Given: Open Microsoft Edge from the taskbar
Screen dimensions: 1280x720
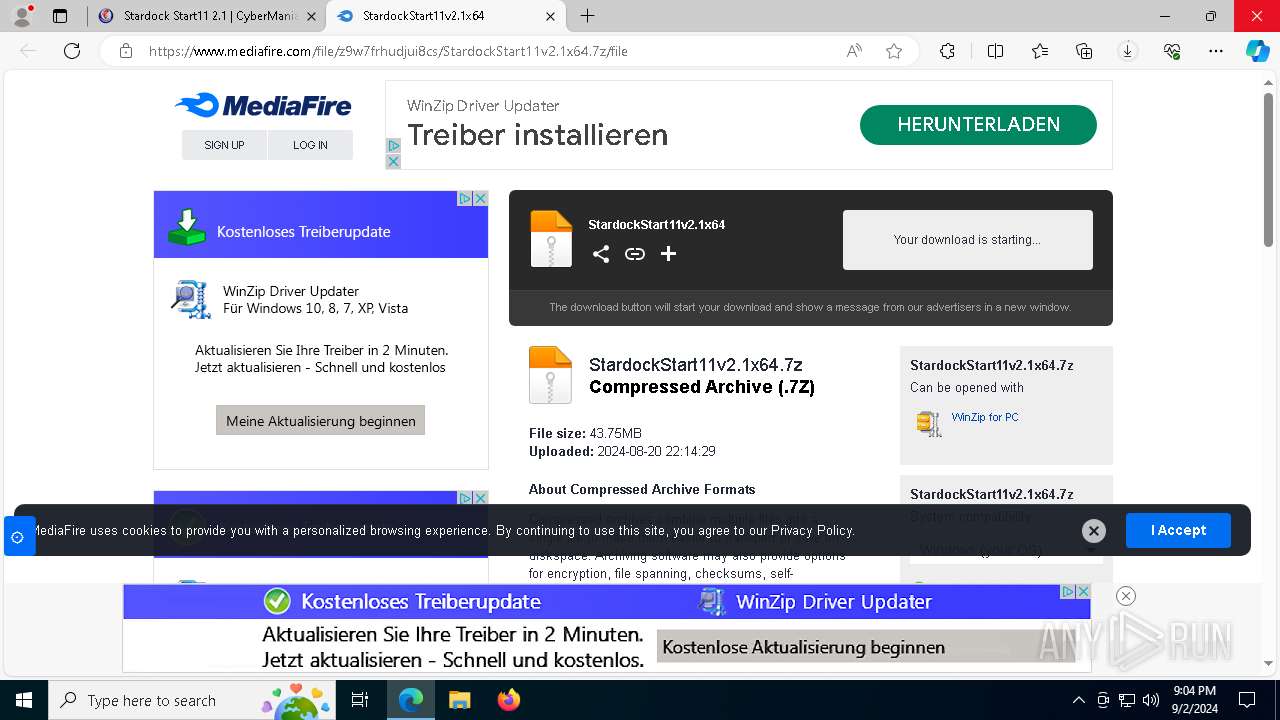Looking at the screenshot, I should coord(411,700).
